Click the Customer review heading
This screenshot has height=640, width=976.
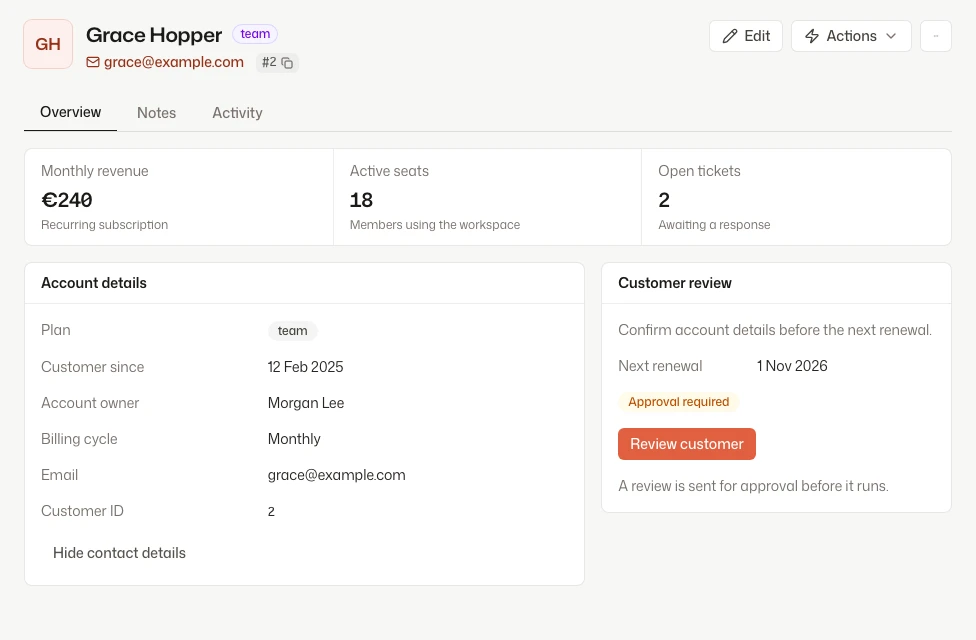[x=675, y=283]
